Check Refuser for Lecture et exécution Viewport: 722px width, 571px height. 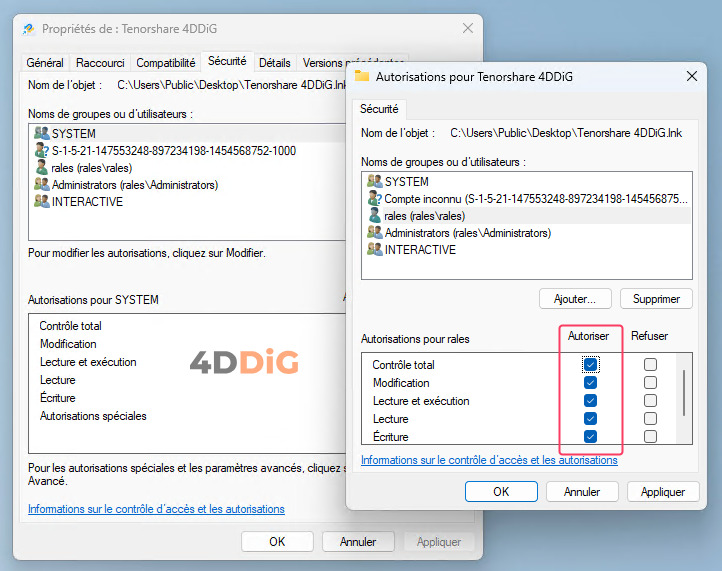(650, 401)
